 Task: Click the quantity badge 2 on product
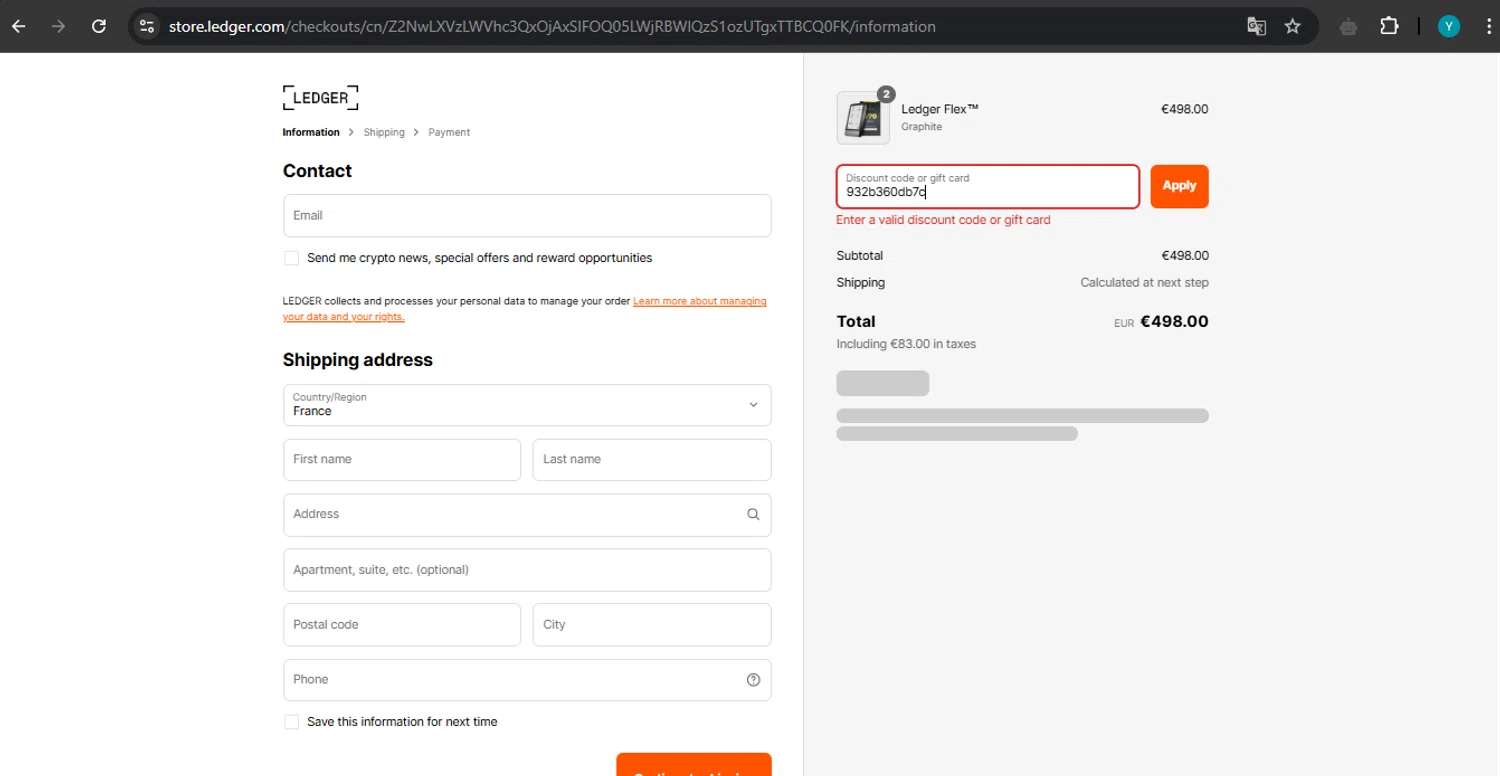point(885,94)
